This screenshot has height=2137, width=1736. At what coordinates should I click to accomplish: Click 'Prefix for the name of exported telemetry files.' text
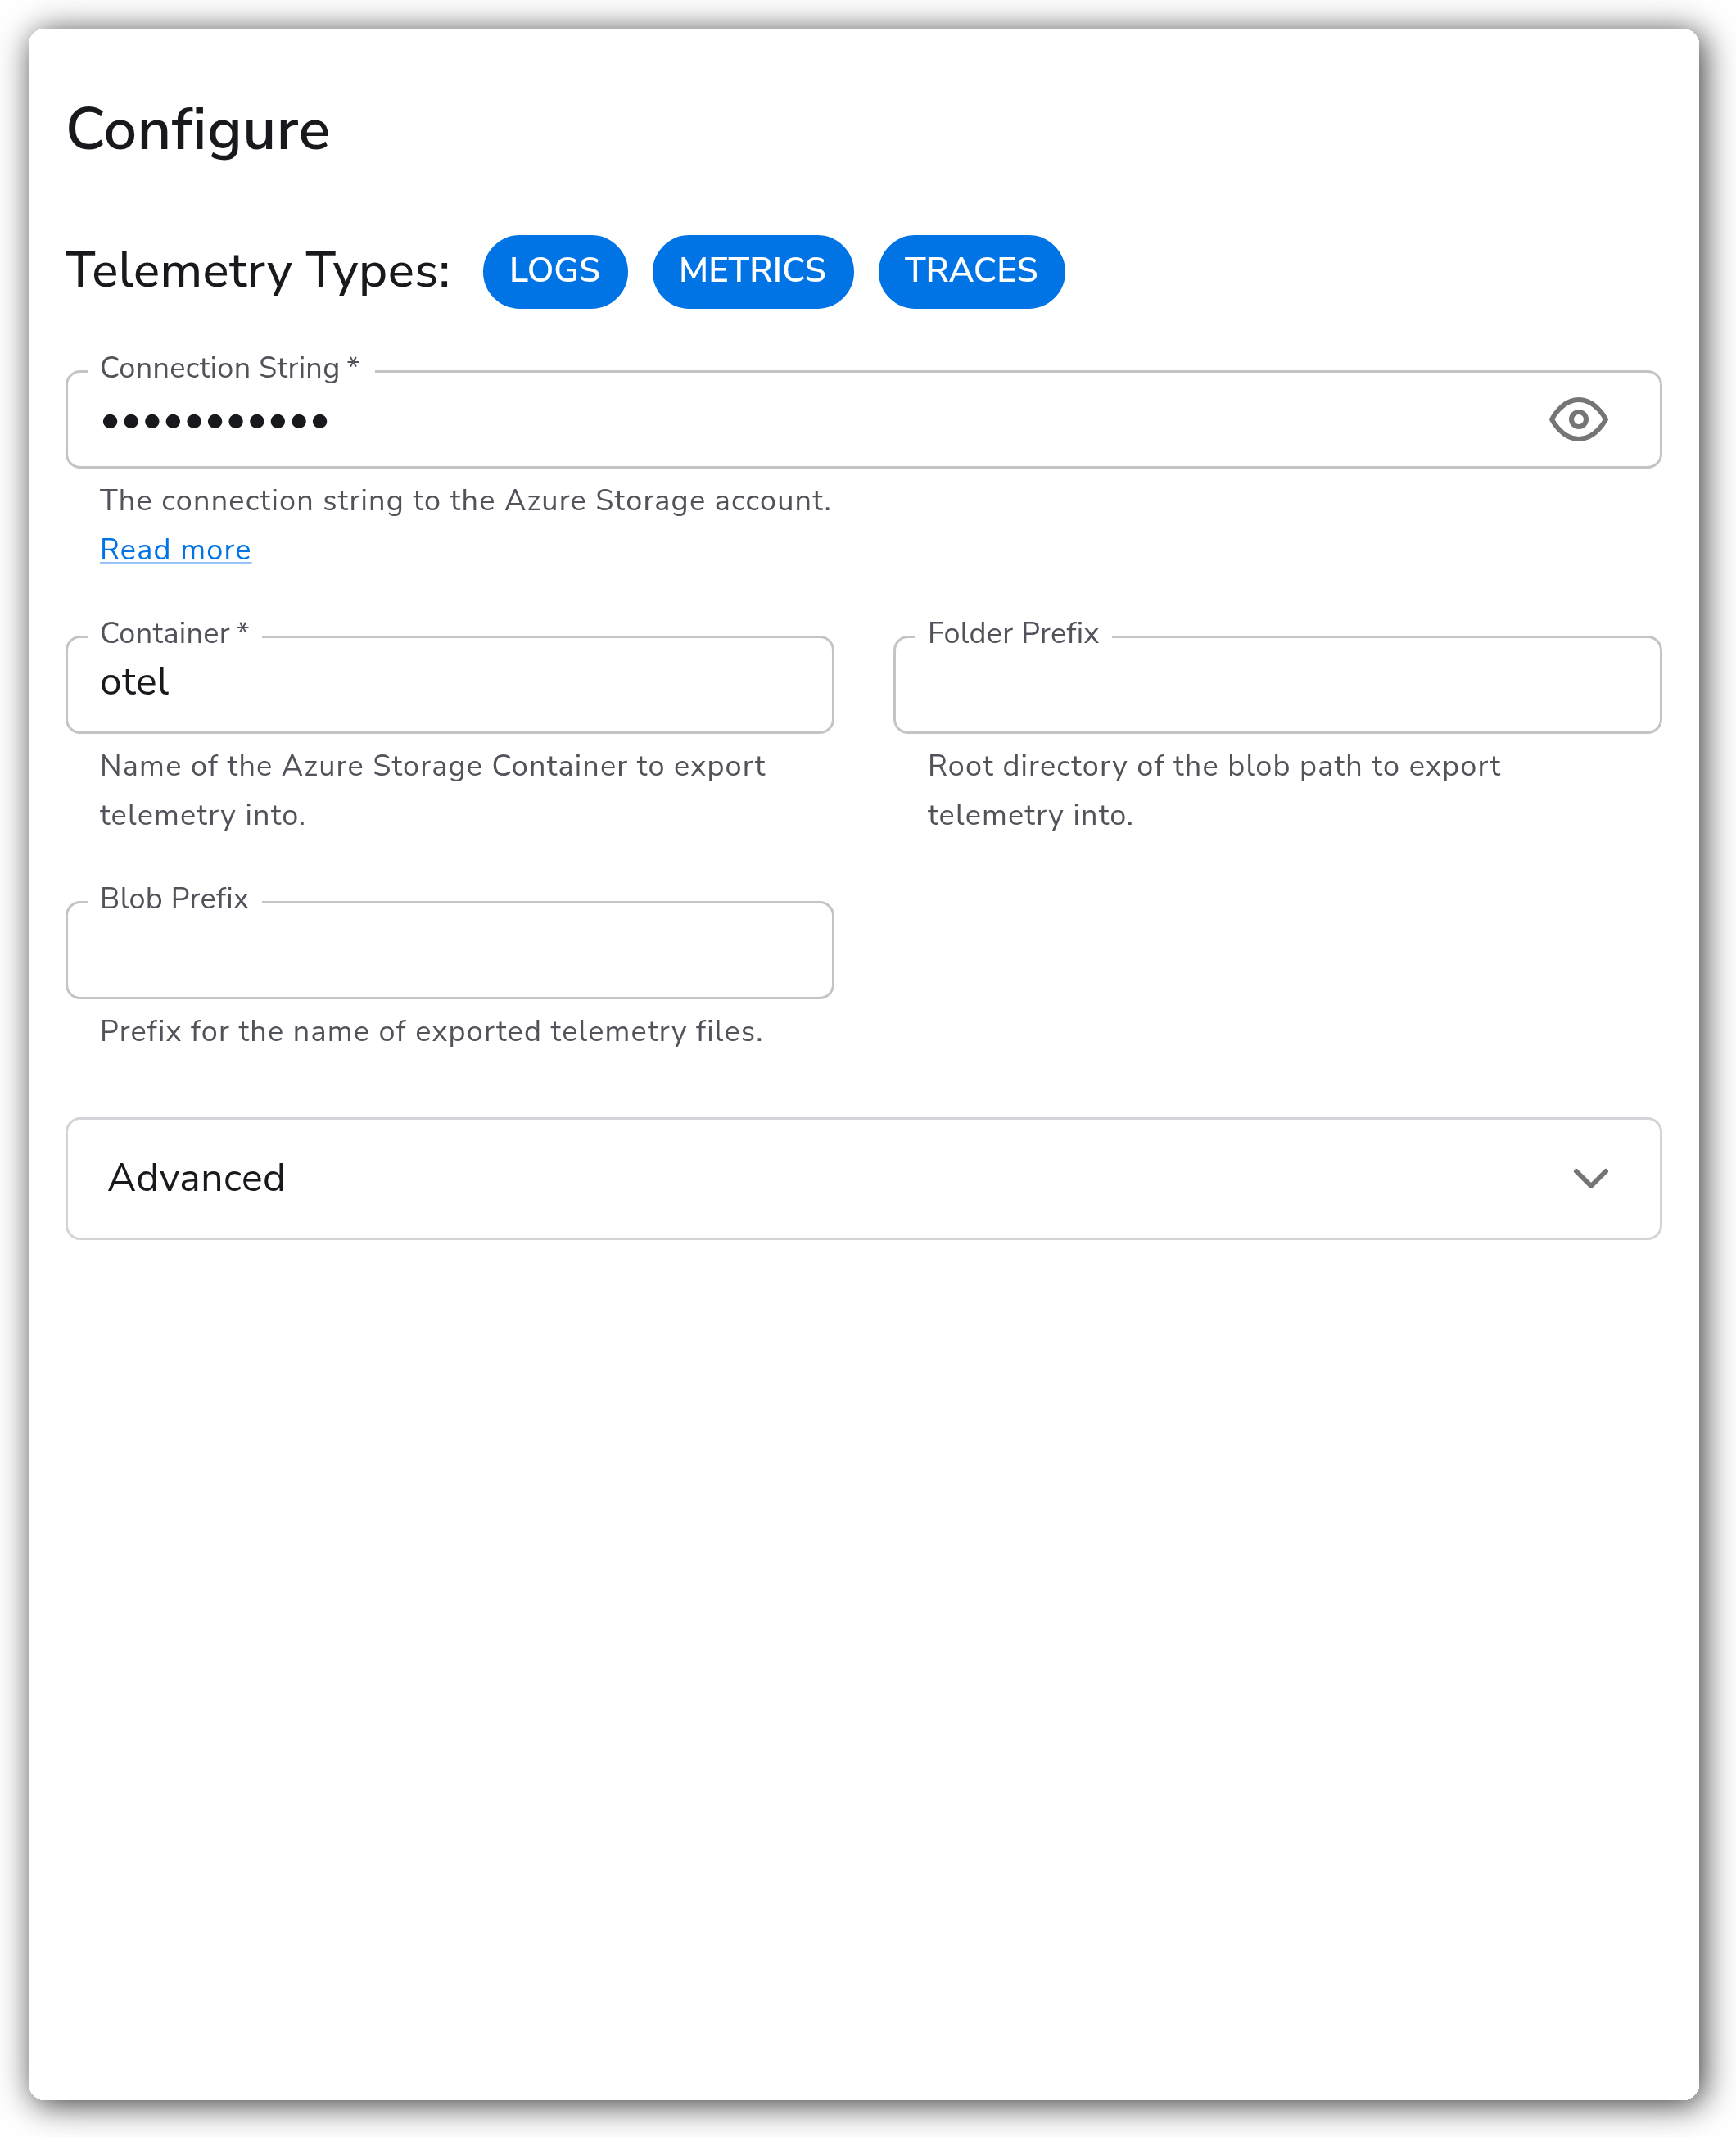431,1031
